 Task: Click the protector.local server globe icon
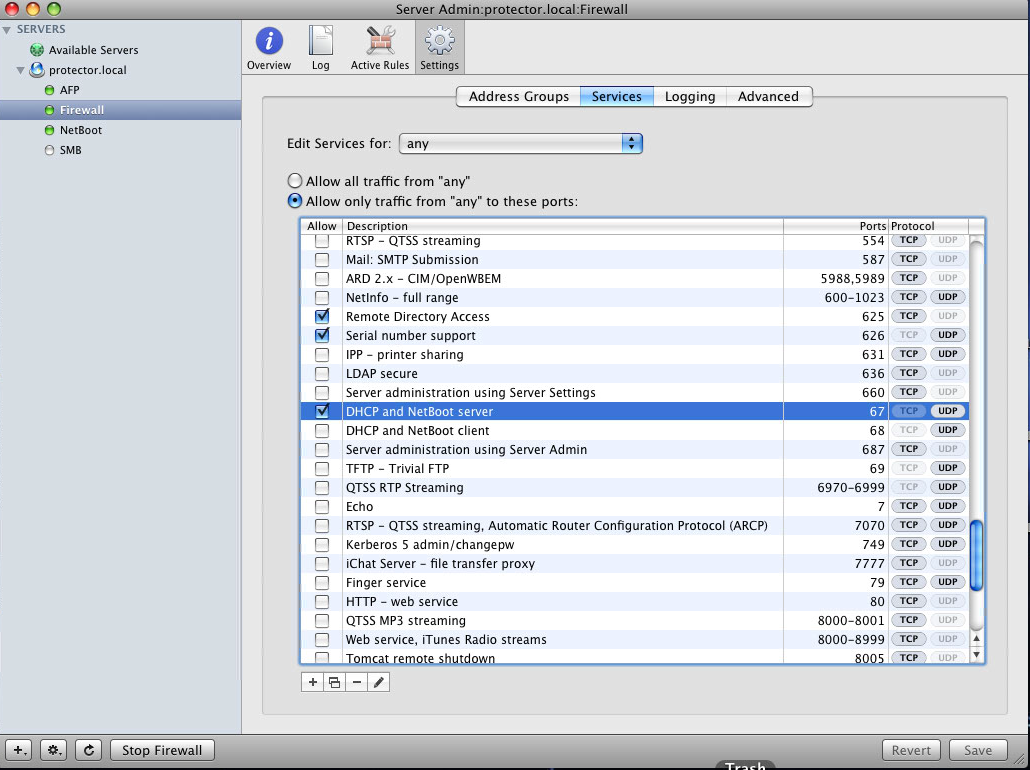click(37, 70)
